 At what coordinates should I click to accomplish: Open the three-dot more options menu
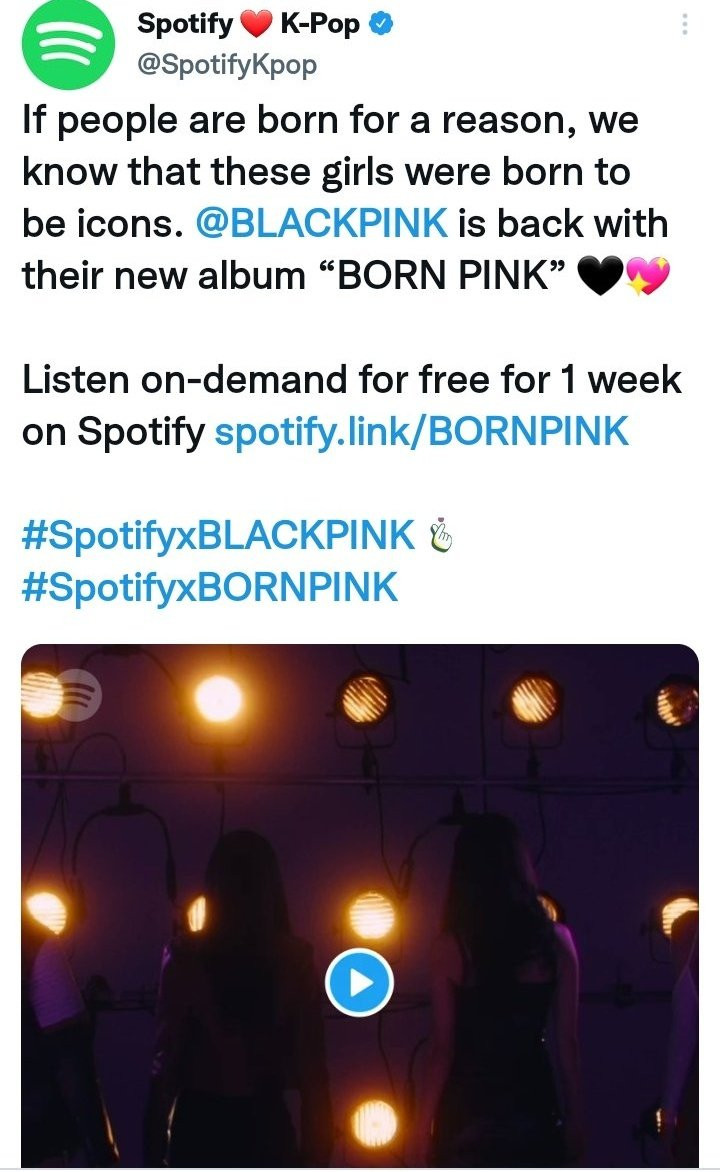685,25
